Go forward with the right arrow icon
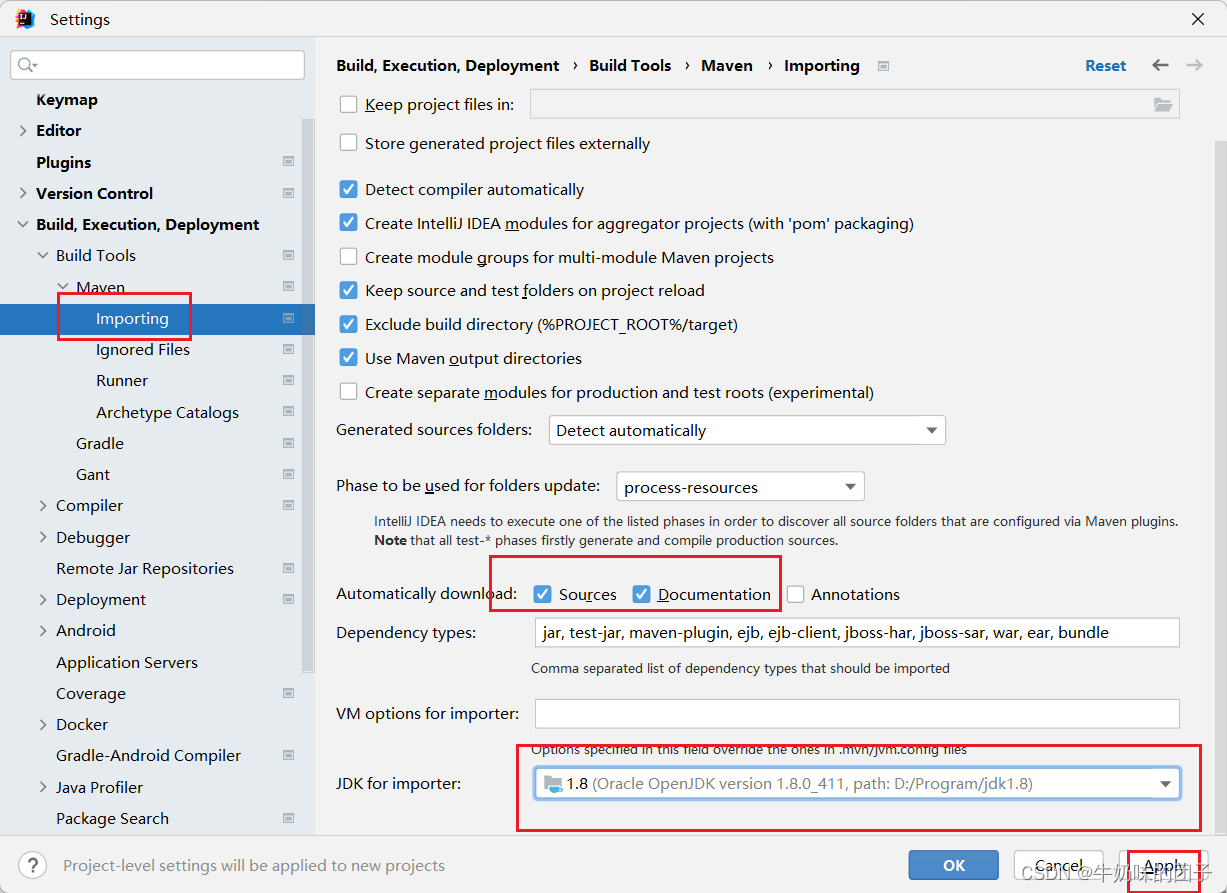This screenshot has width=1227, height=893. (1194, 65)
